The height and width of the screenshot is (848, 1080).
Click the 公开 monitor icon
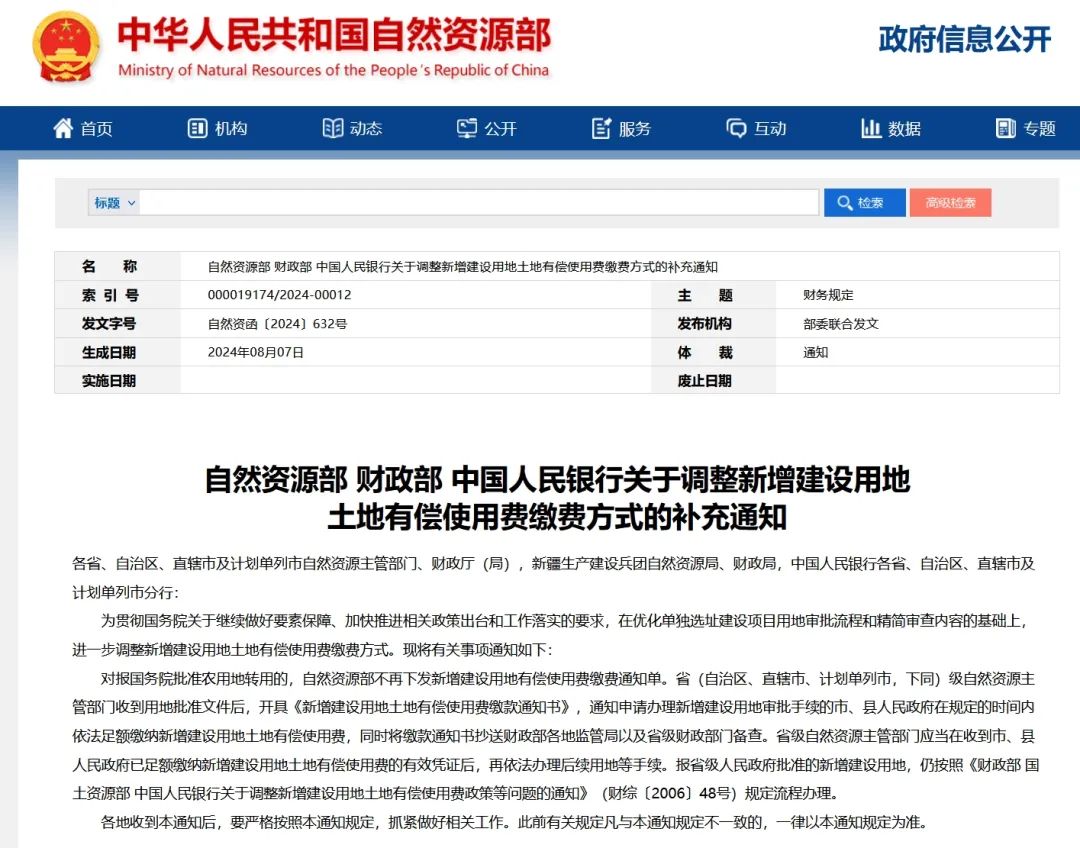click(467, 128)
